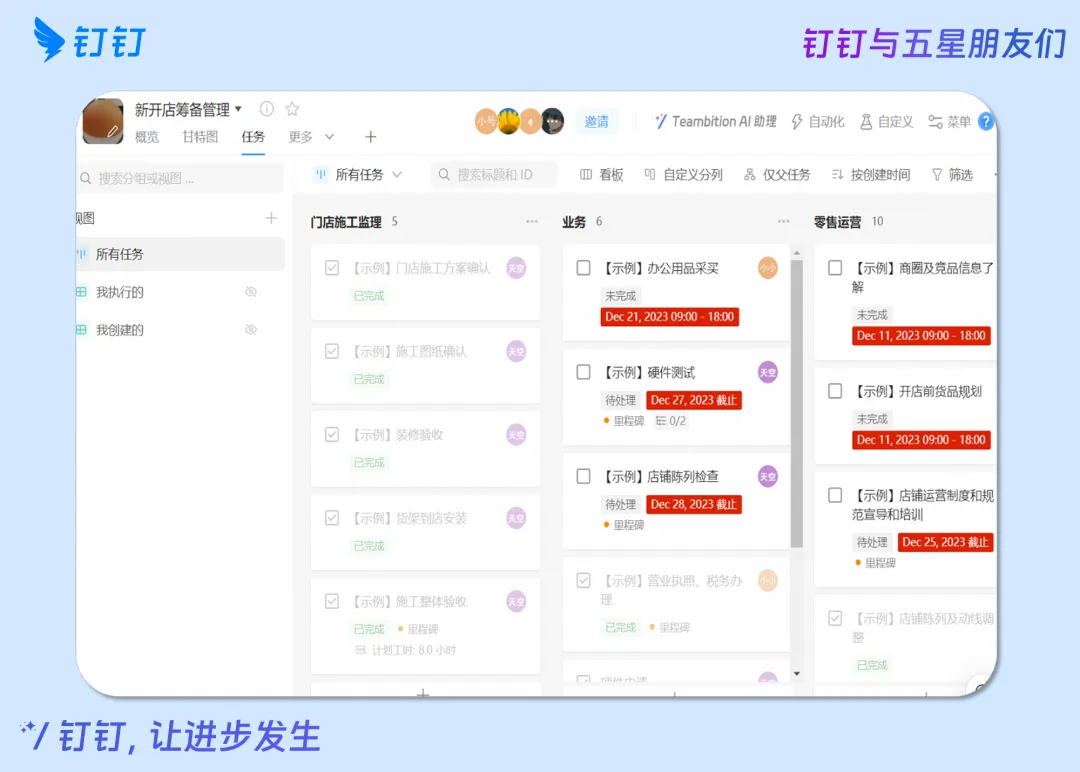The height and width of the screenshot is (772, 1080).
Task: Change sorting via 按创建时间
Action: [x=871, y=175]
